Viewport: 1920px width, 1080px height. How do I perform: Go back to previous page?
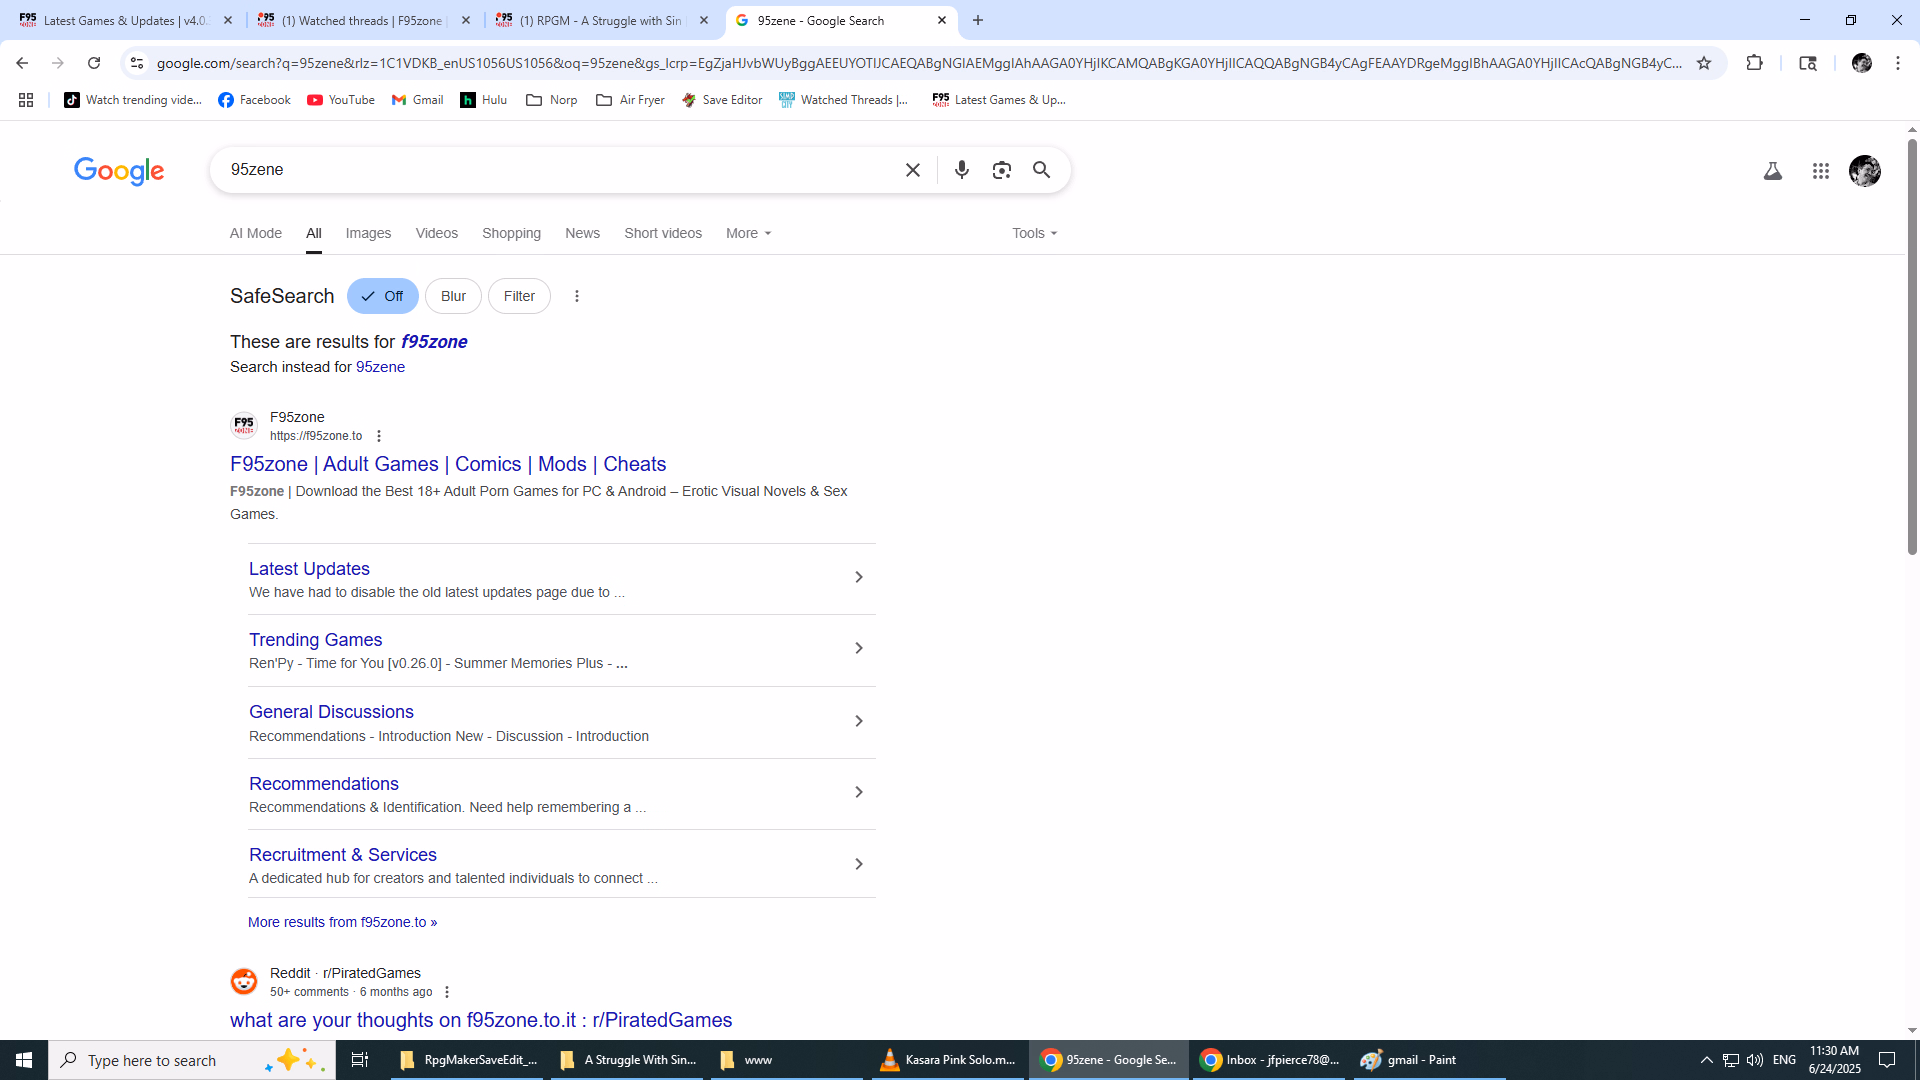22,63
